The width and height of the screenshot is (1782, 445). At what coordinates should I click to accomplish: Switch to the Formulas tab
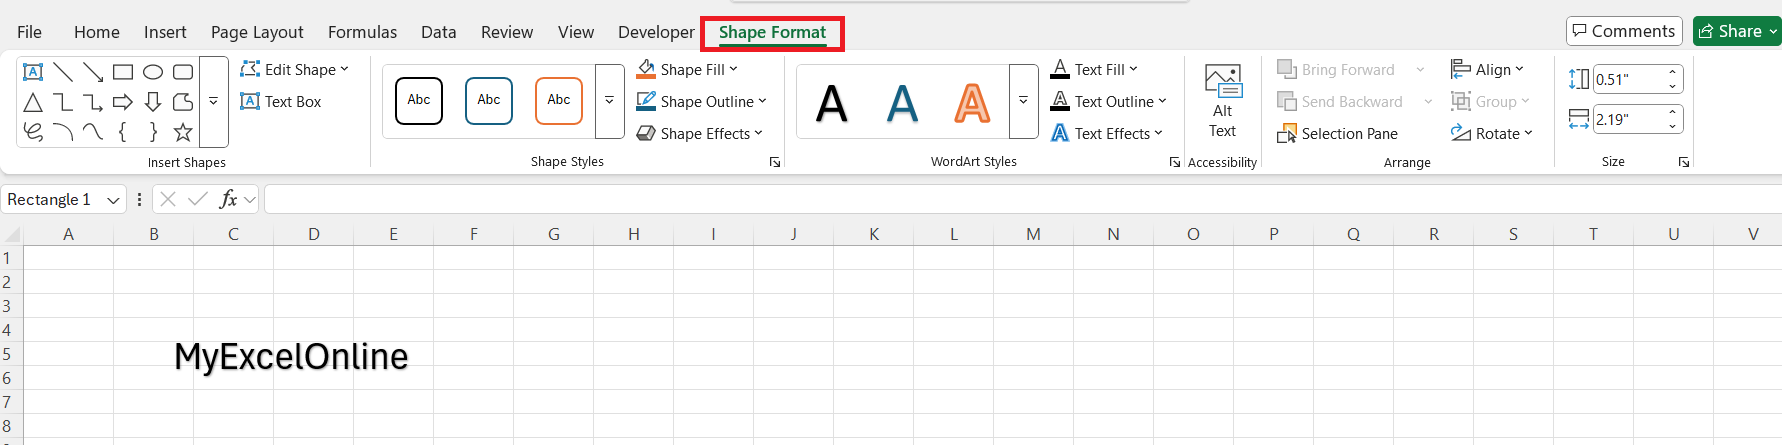[x=362, y=32]
